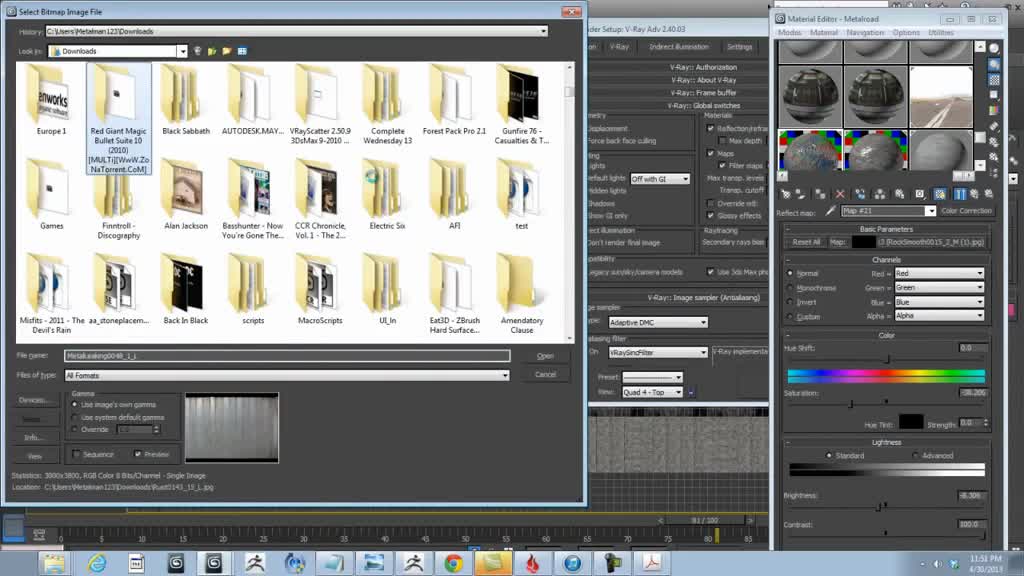Toggle the Show End Result icon
The image size is (1024, 576).
960,194
